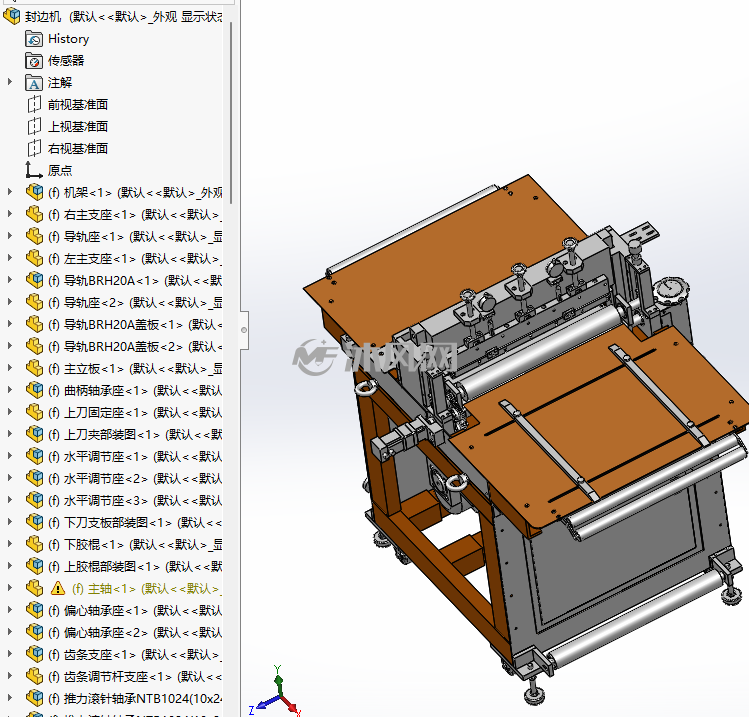Expand the 偏心轴承座<2> component node
Screen dimensions: 749x717
coord(10,632)
